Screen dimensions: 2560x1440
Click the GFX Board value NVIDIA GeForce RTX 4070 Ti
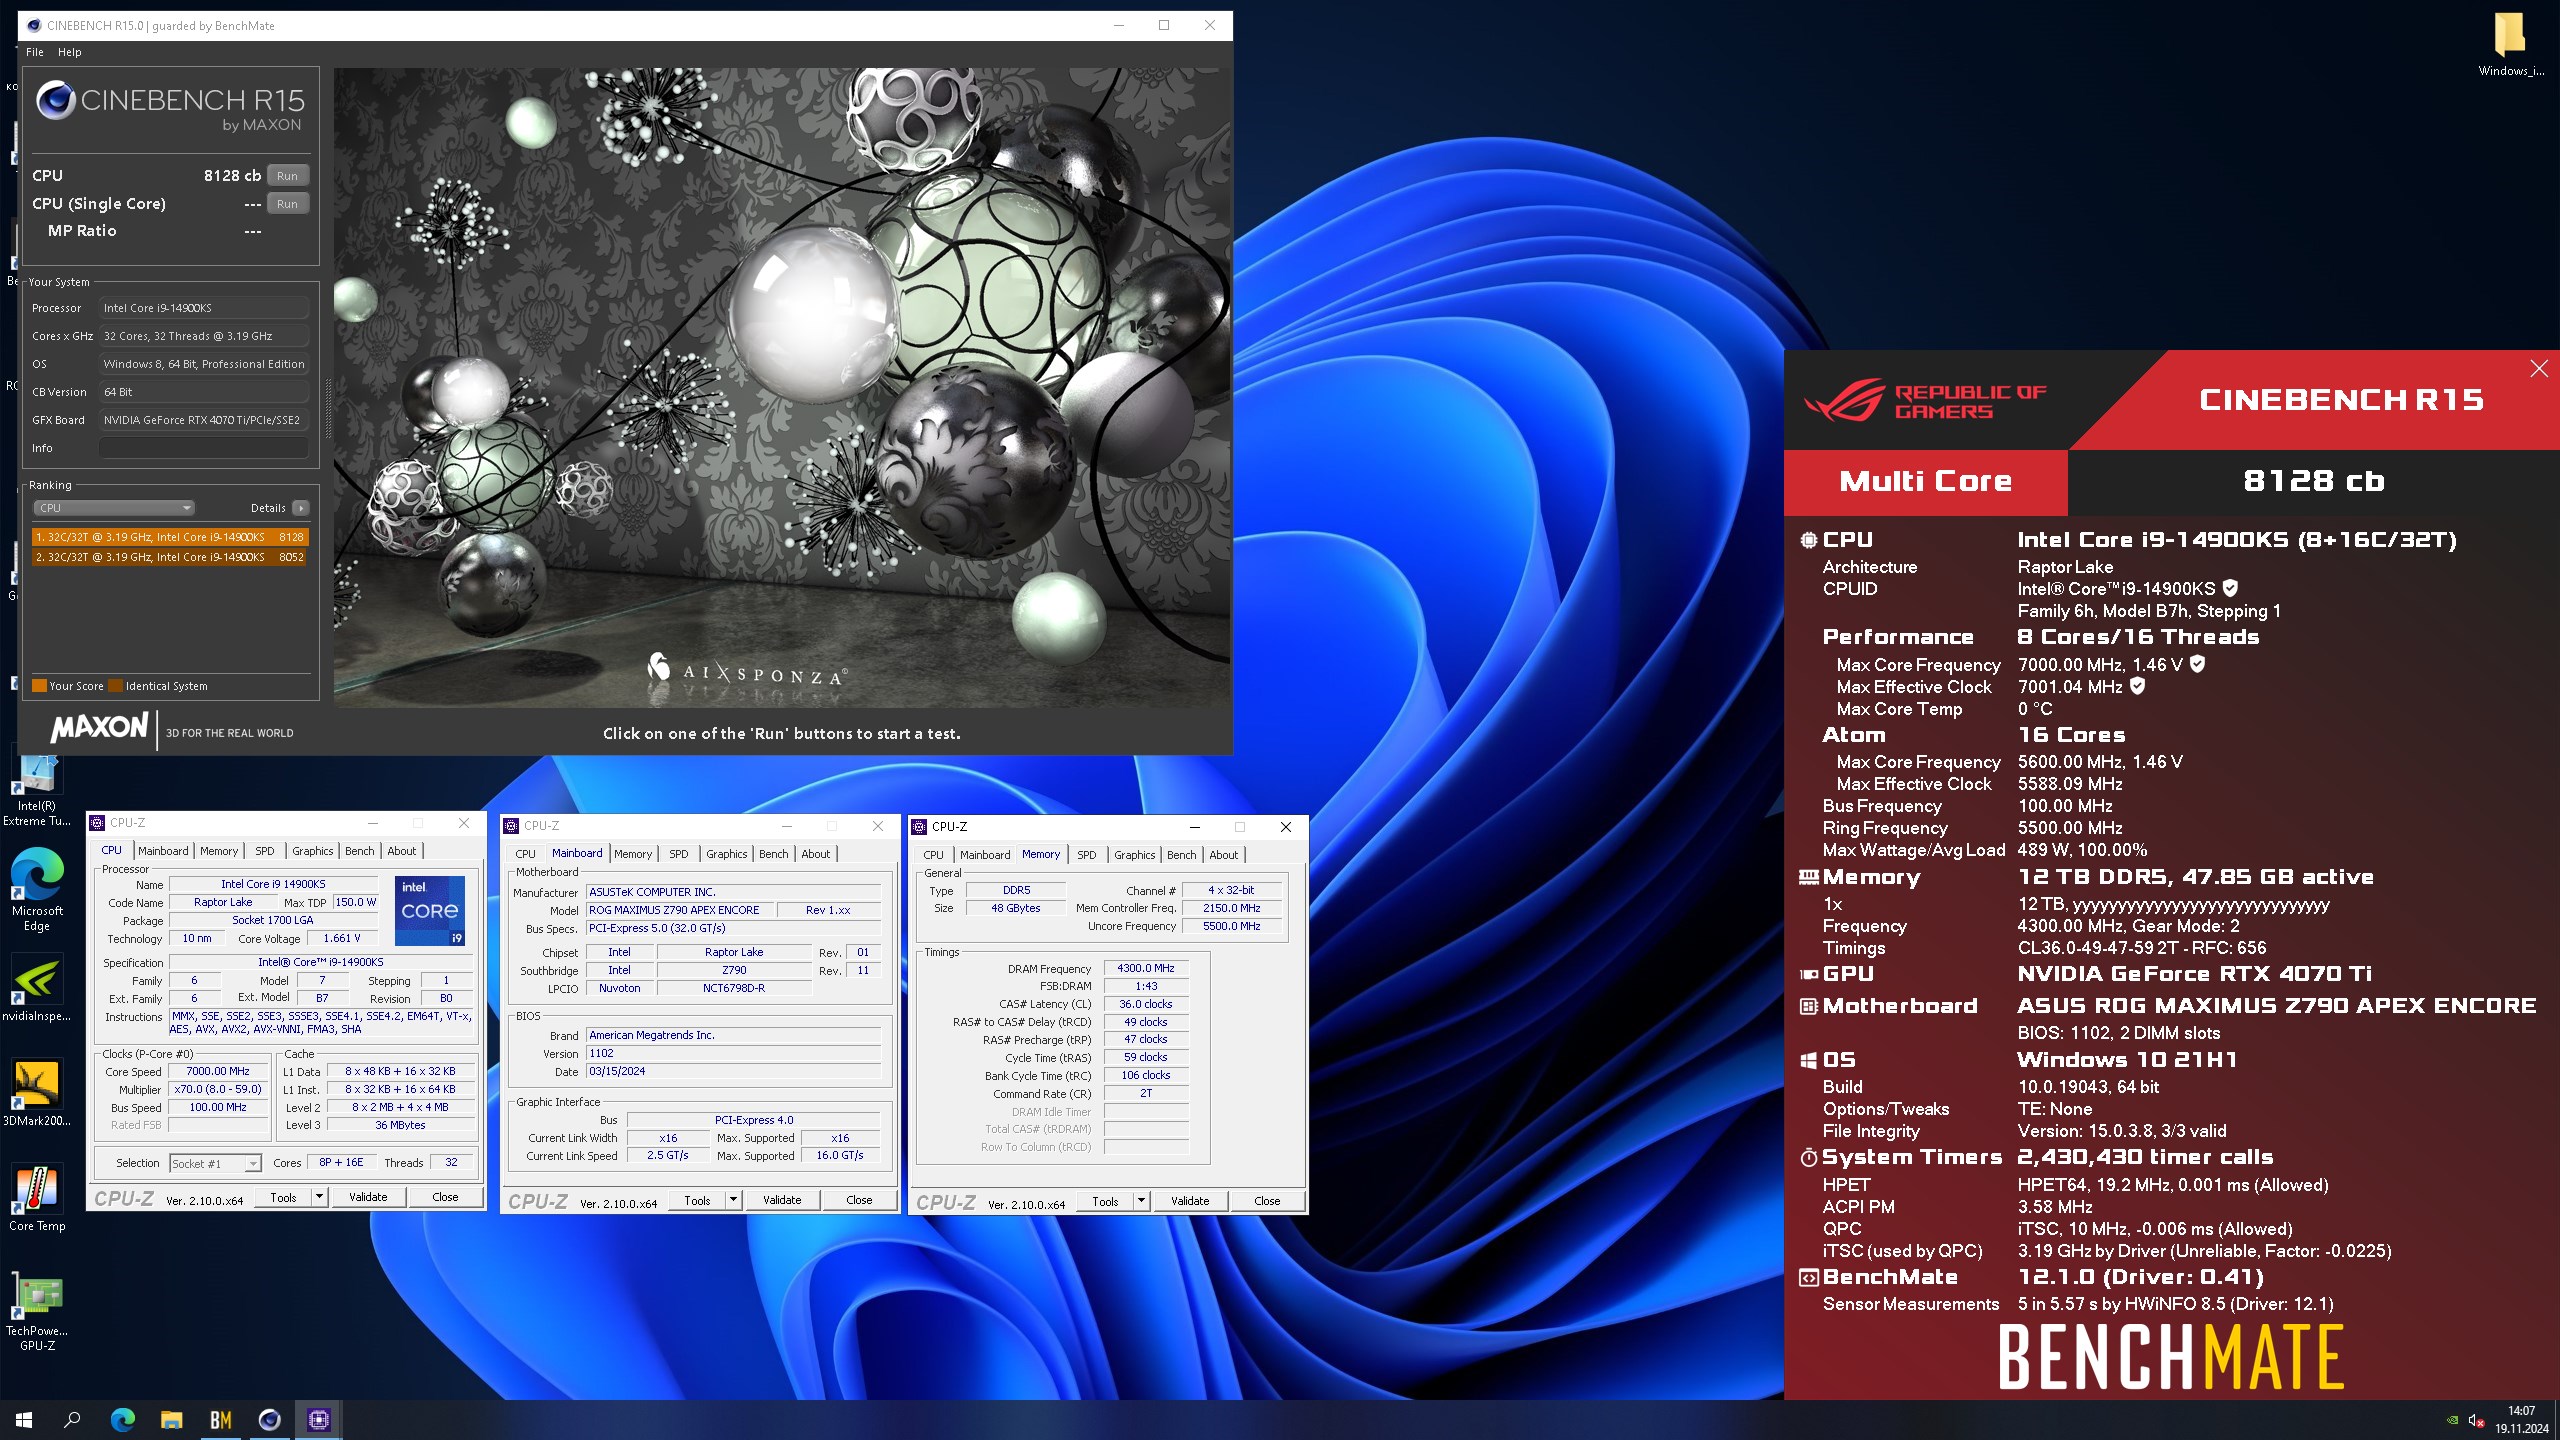pos(203,420)
